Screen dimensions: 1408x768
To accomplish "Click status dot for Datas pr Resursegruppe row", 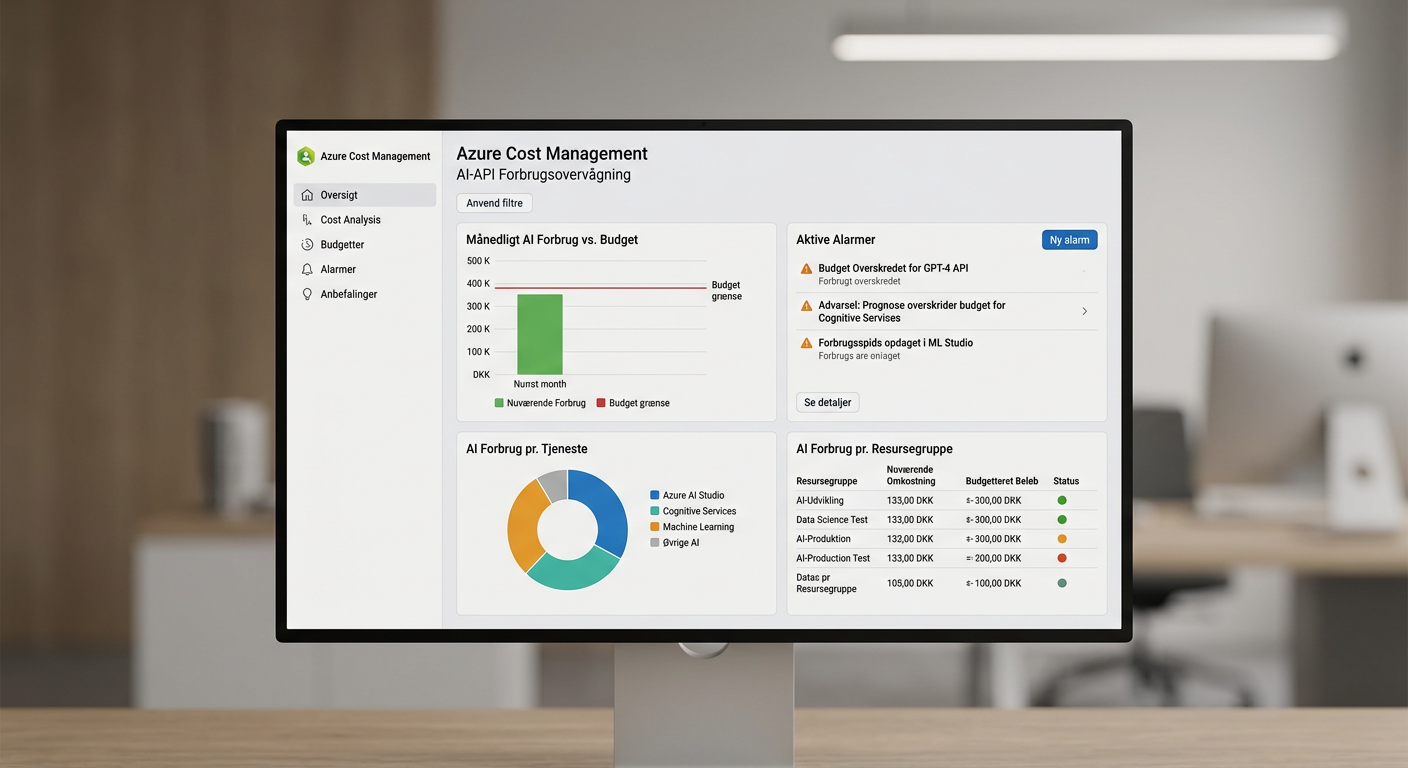I will tap(1062, 583).
